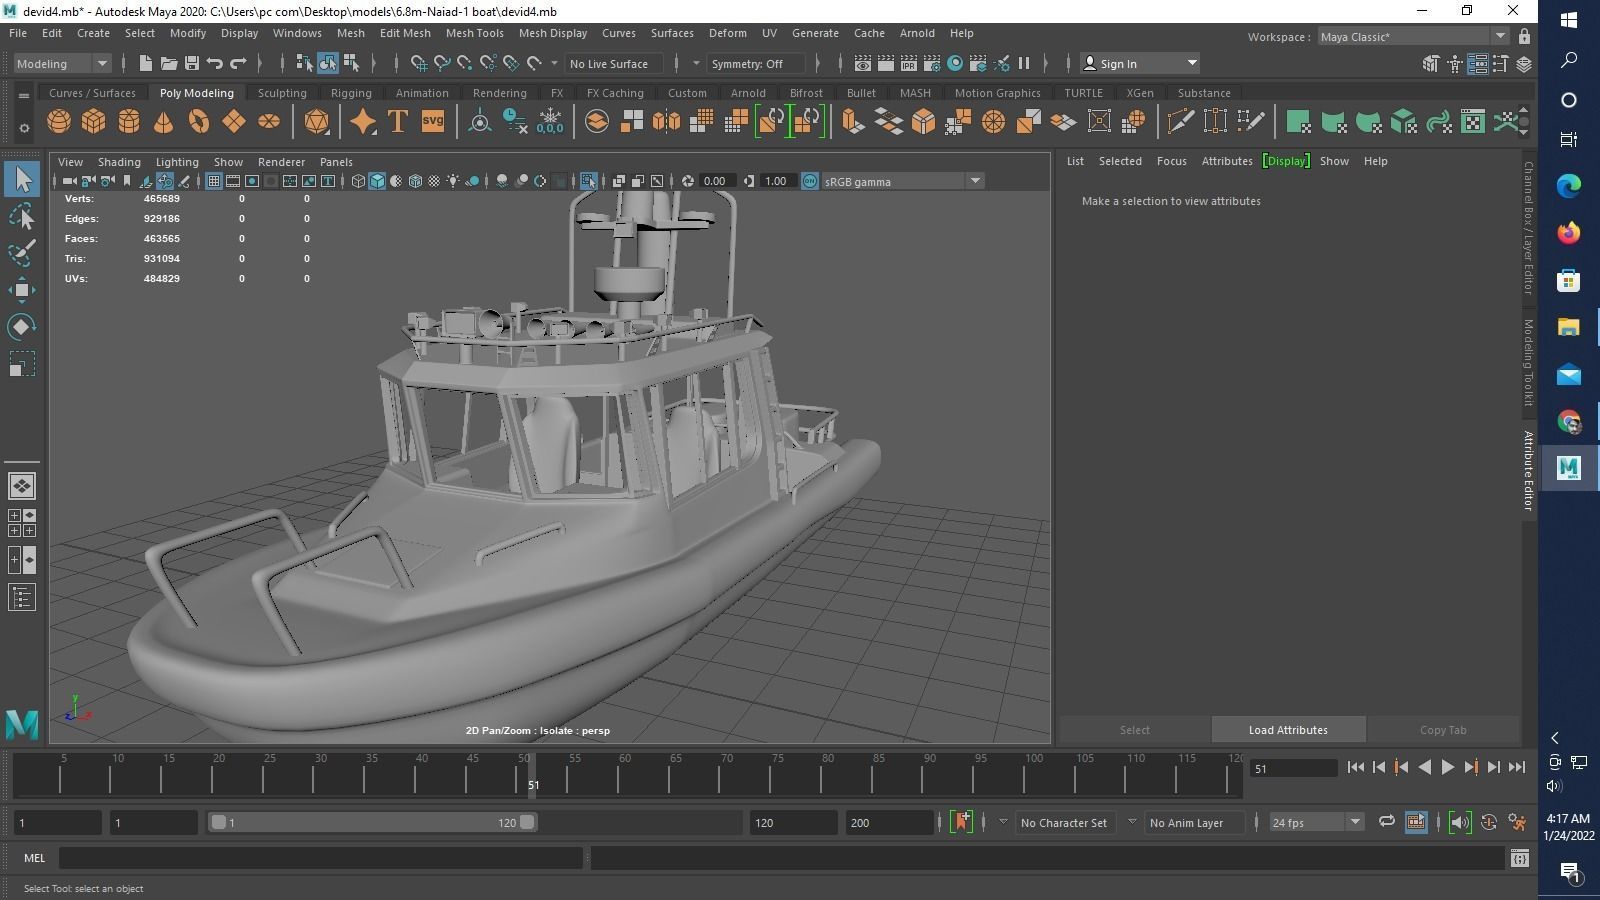Screen dimensions: 1600x900
Task: Click the No Live Surface field
Action: pyautogui.click(x=613, y=63)
